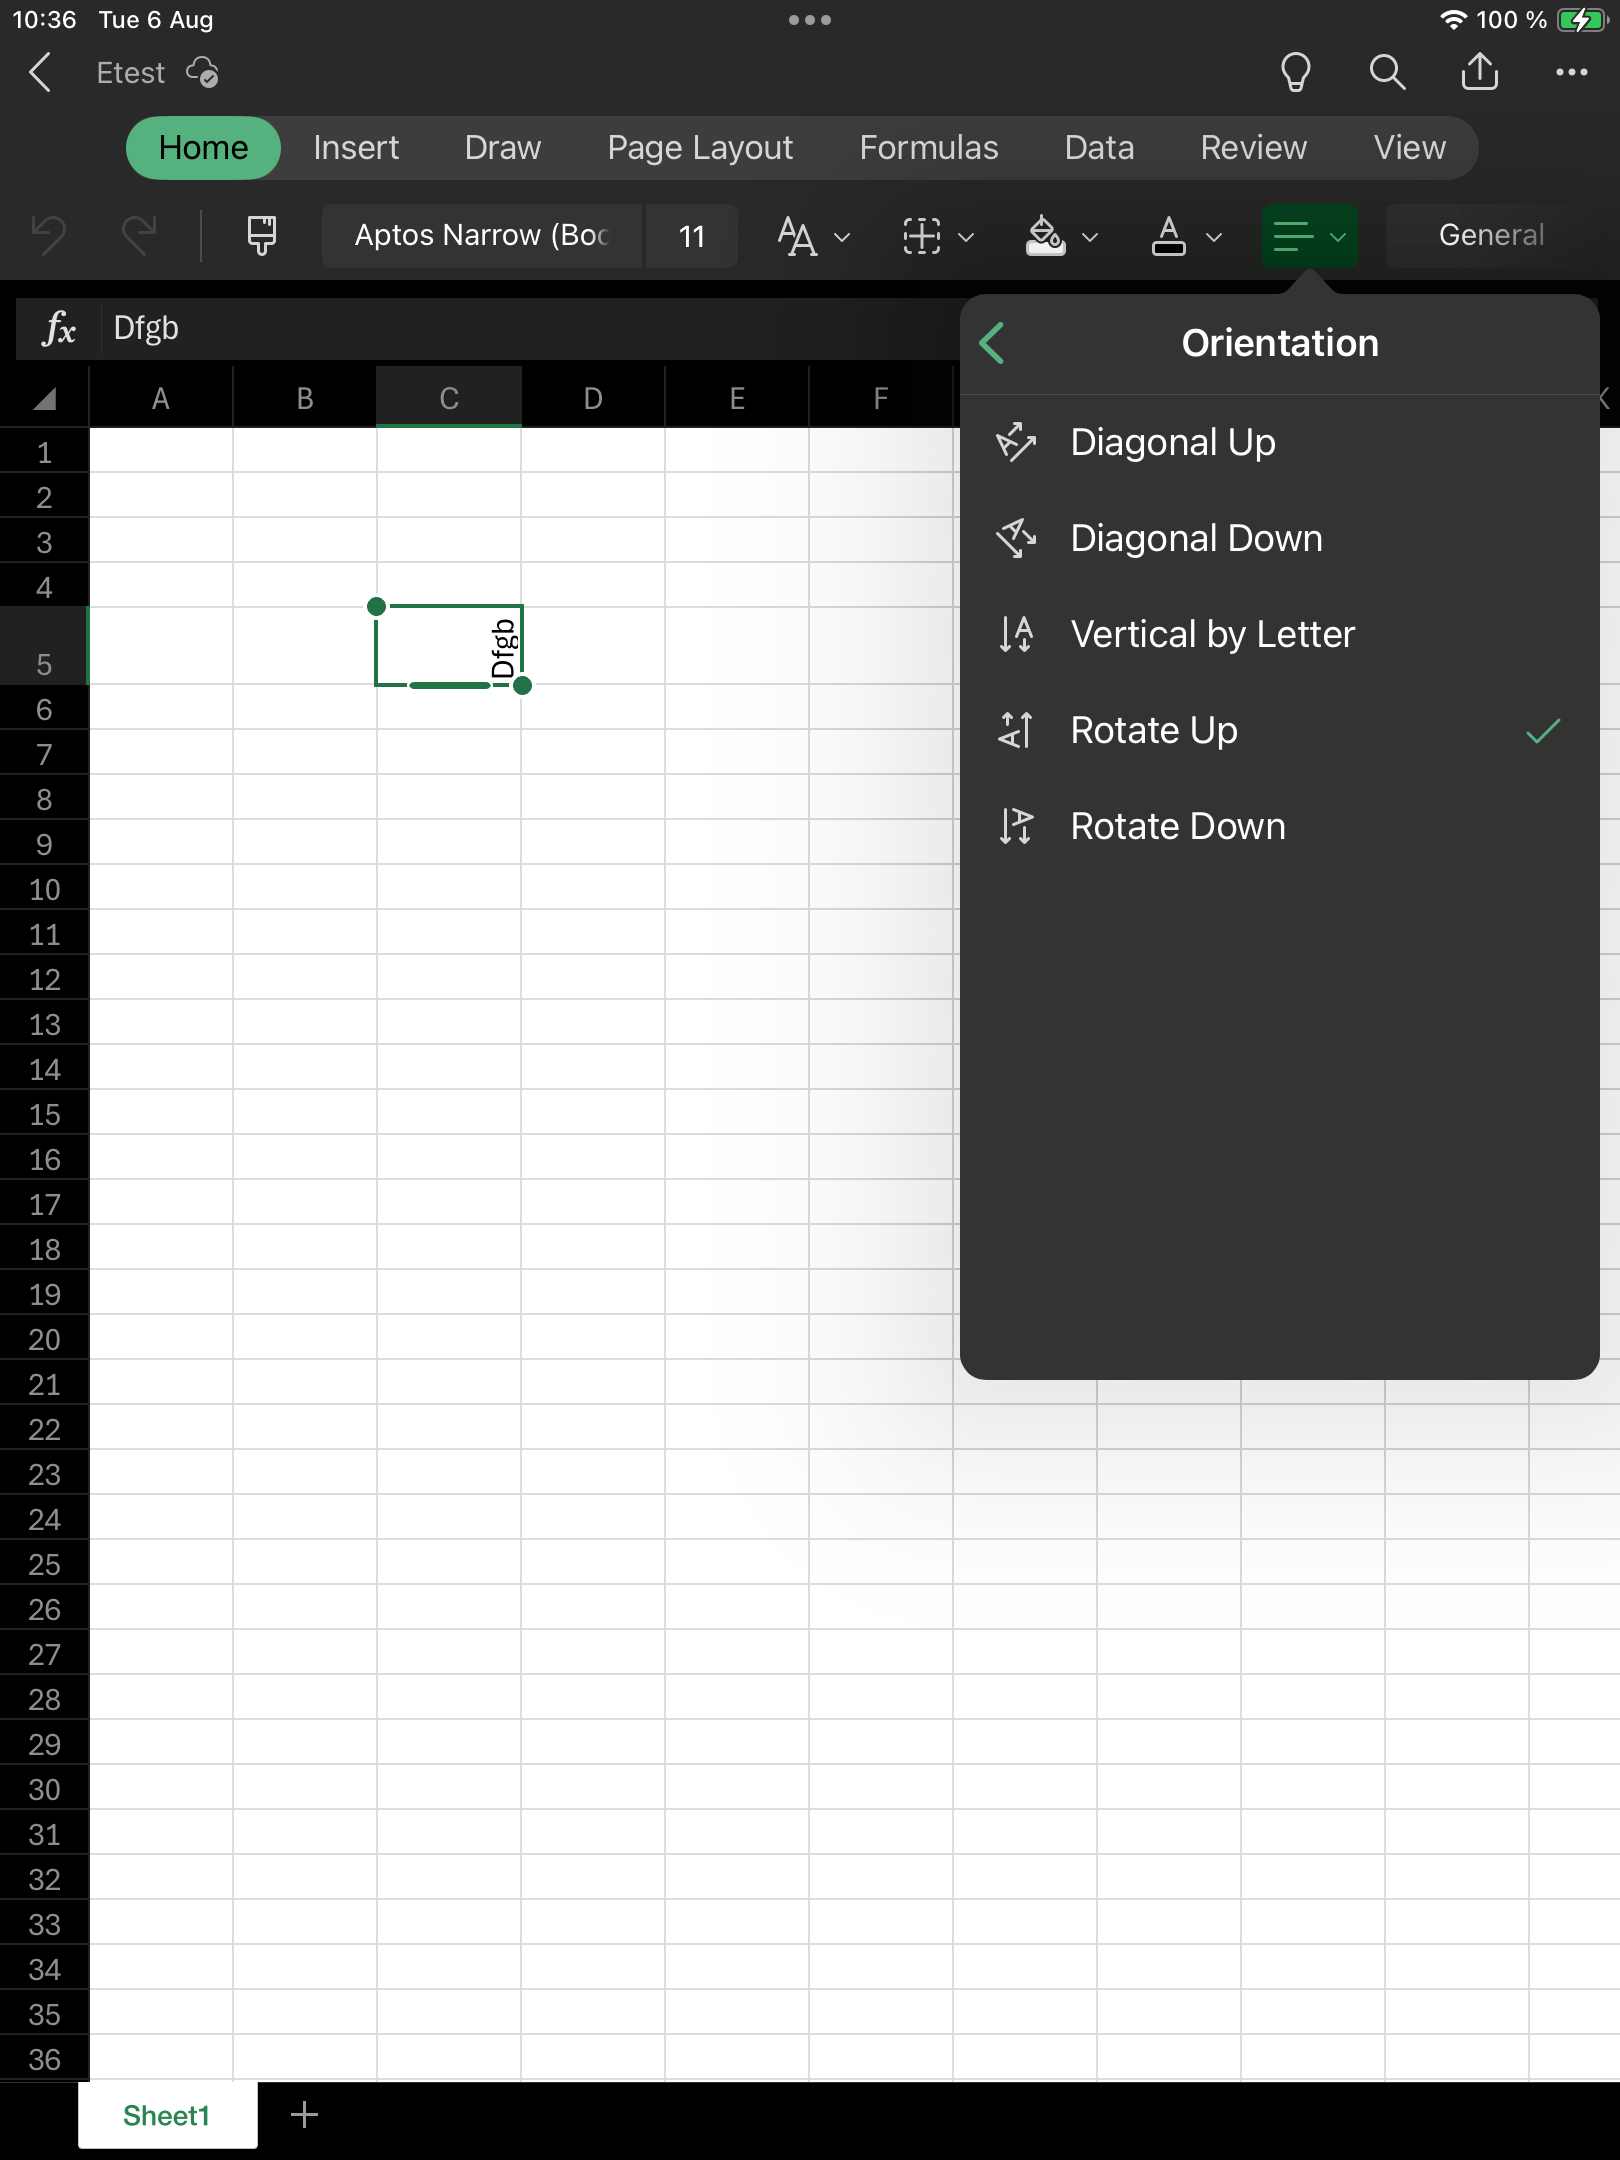Switch to the Draw tab
Screen dimensions: 1620x2160
pyautogui.click(x=503, y=148)
